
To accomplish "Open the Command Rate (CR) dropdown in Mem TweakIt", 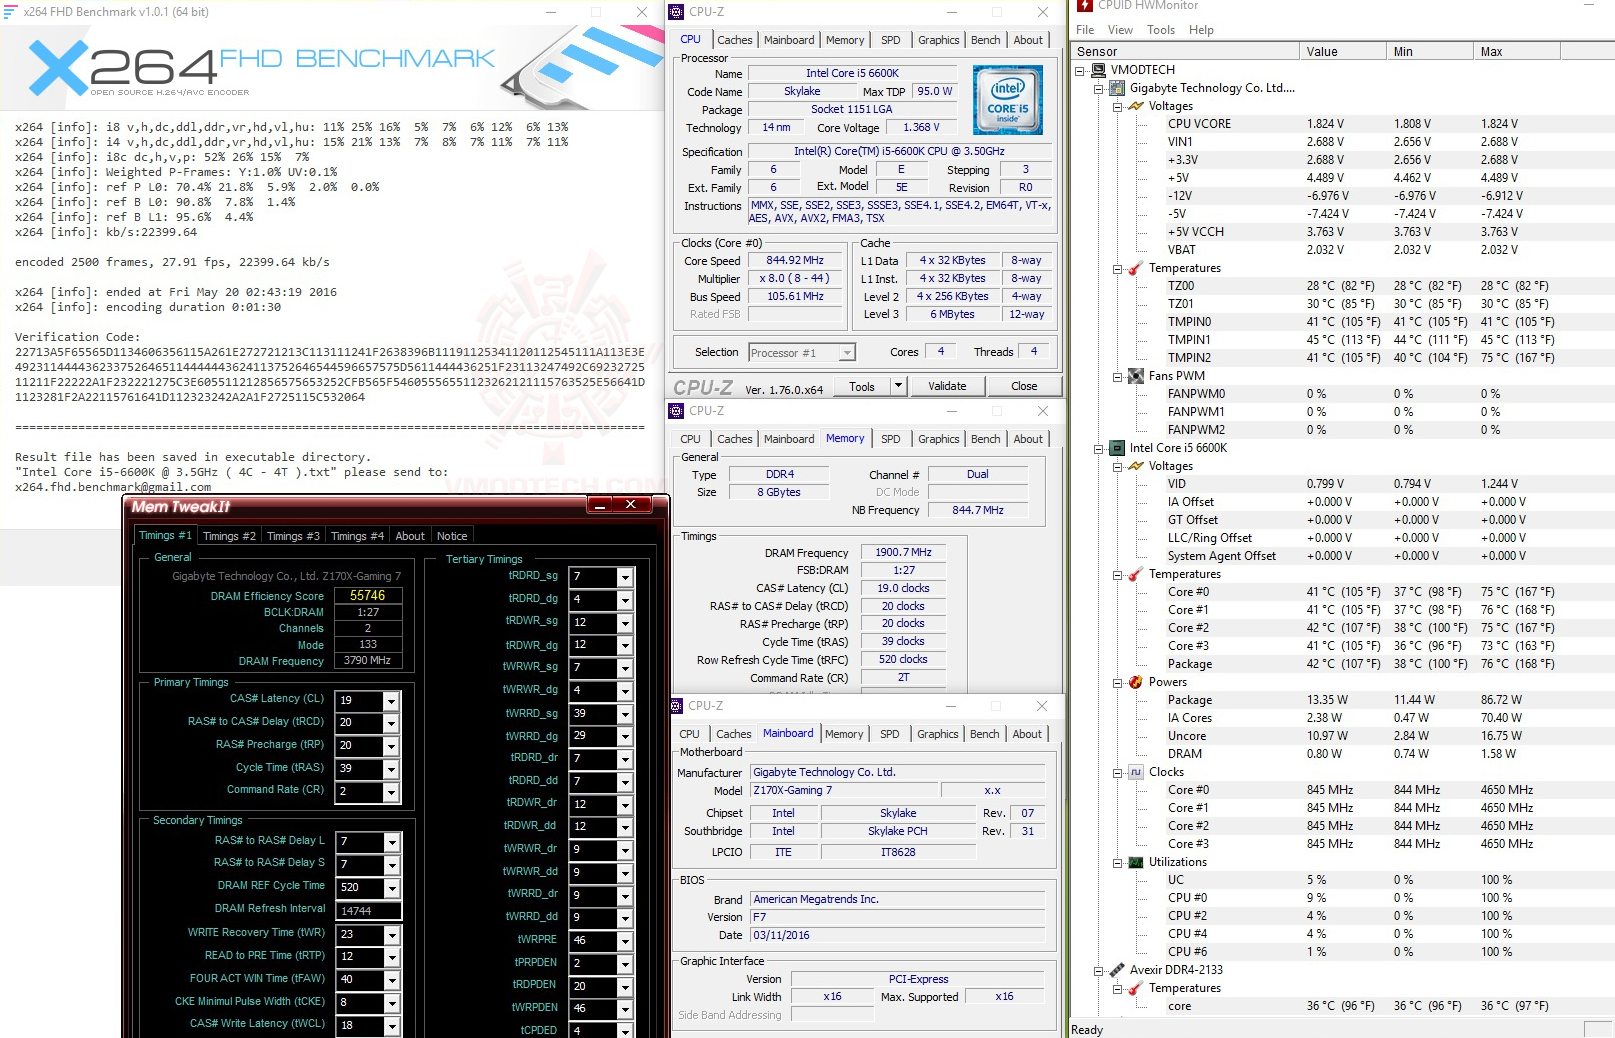I will 391,792.
